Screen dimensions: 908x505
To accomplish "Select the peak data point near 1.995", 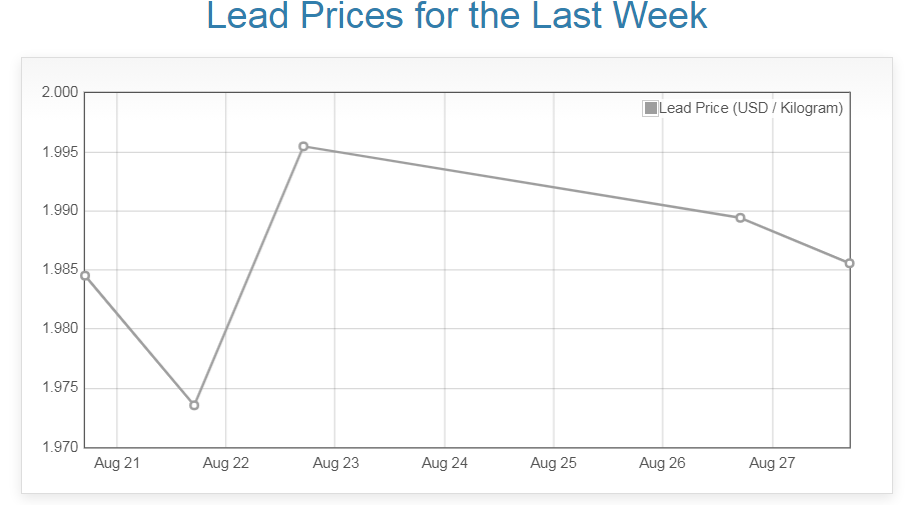I will (303, 147).
